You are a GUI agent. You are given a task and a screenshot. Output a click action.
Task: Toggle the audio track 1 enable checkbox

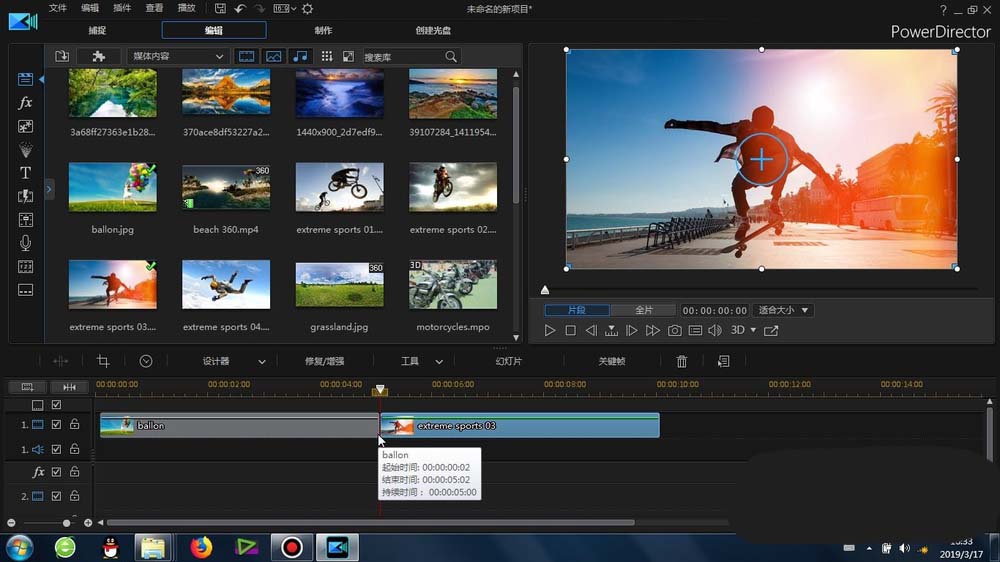[x=57, y=450]
